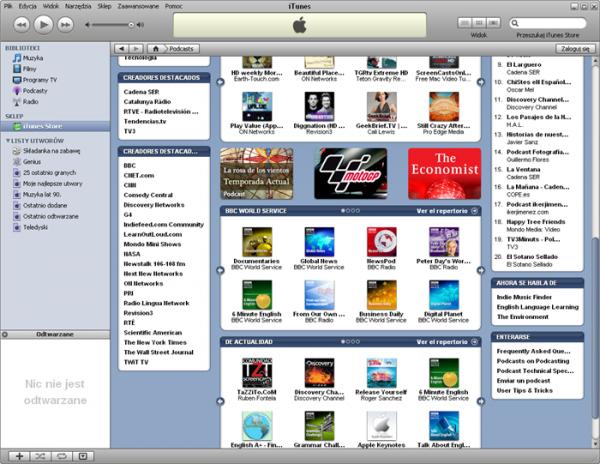600x464 pixels.
Task: Open the Edycja menu
Action: tap(28, 6)
